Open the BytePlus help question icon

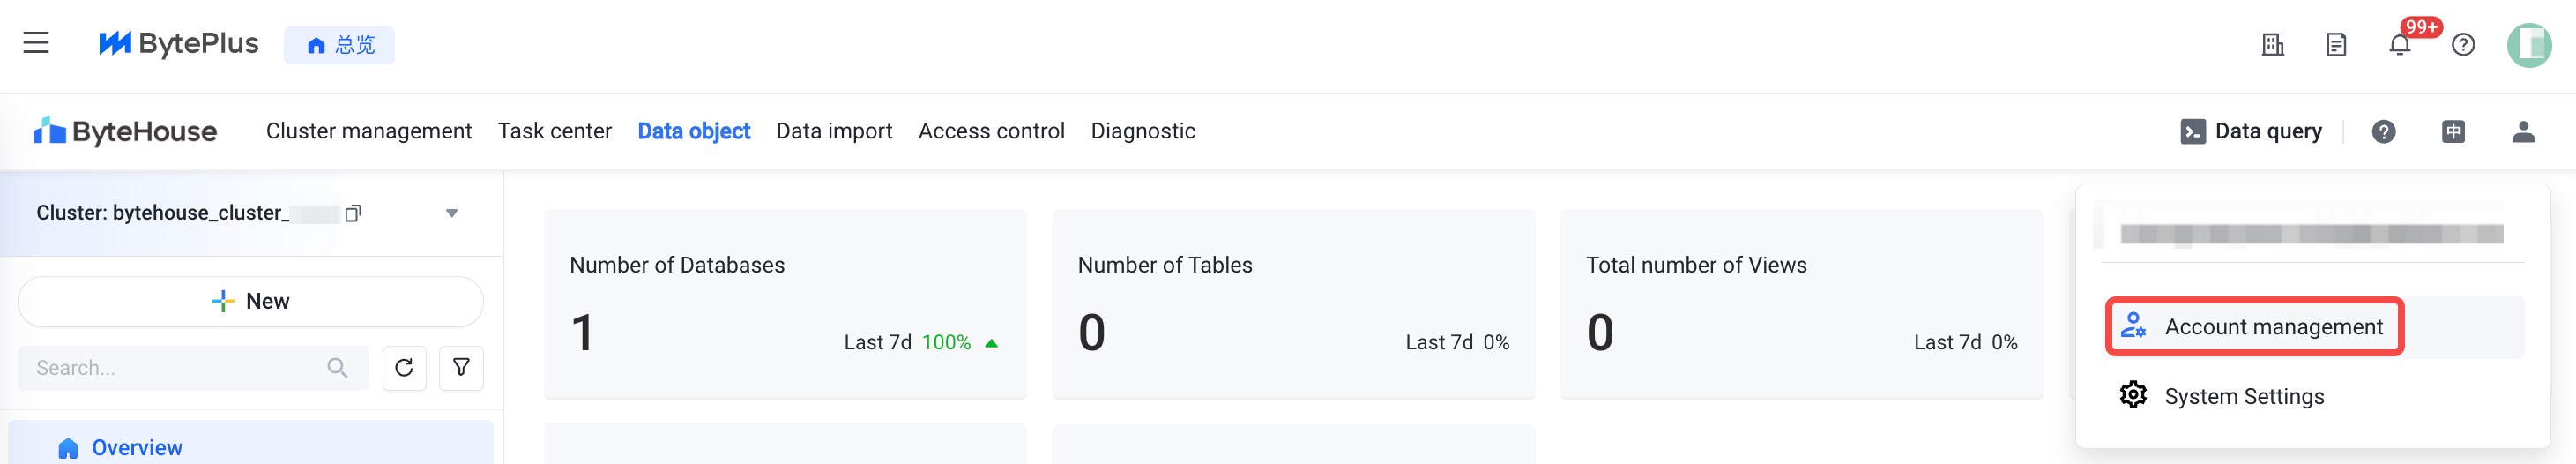point(2463,45)
